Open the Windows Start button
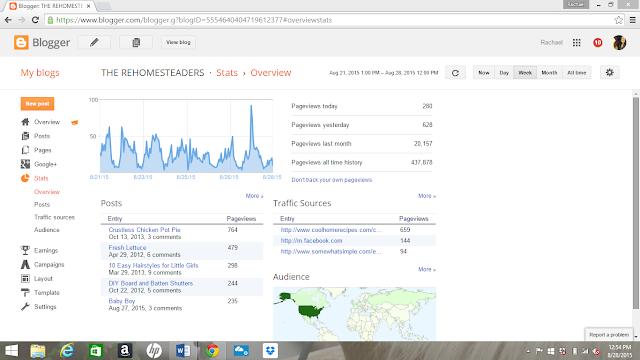Viewport: 640px width, 360px height. click(x=11, y=351)
